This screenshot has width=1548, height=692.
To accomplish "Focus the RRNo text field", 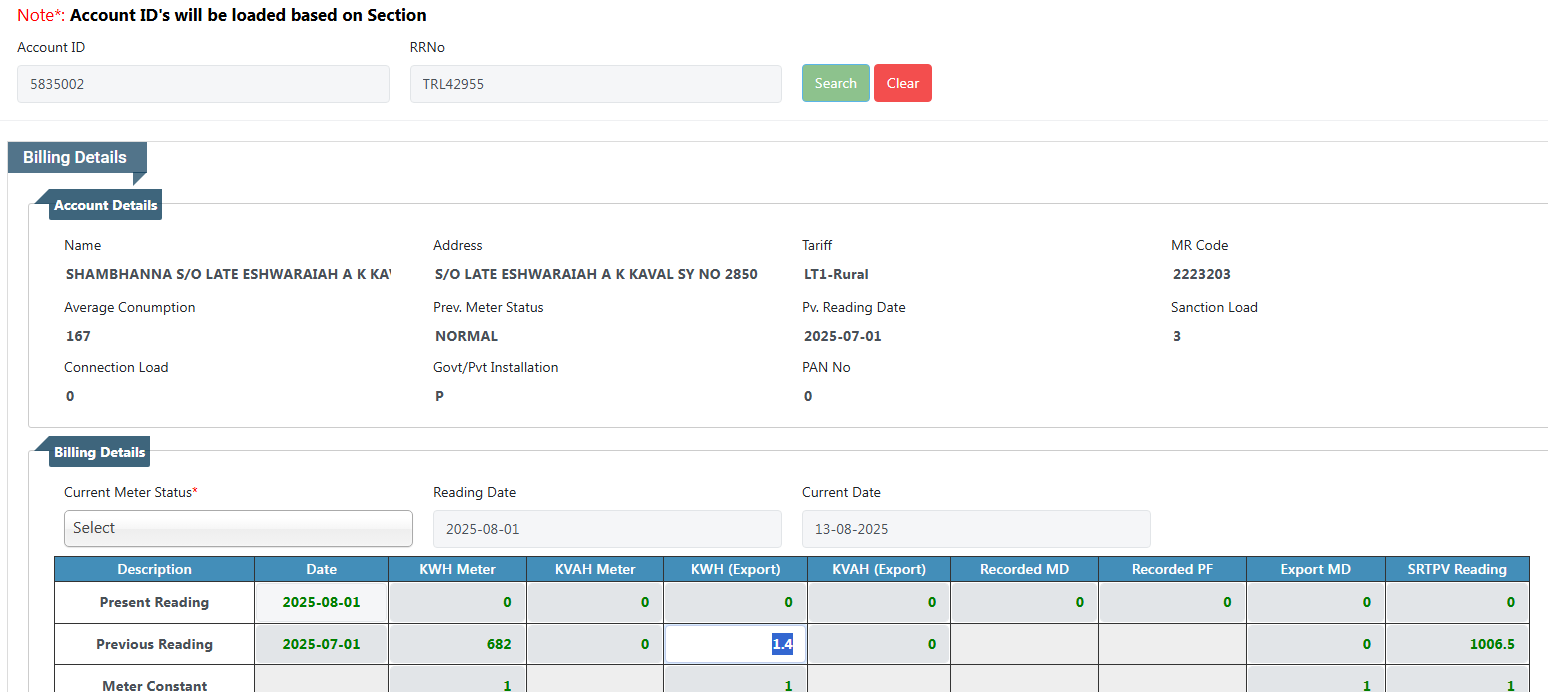I will [595, 84].
